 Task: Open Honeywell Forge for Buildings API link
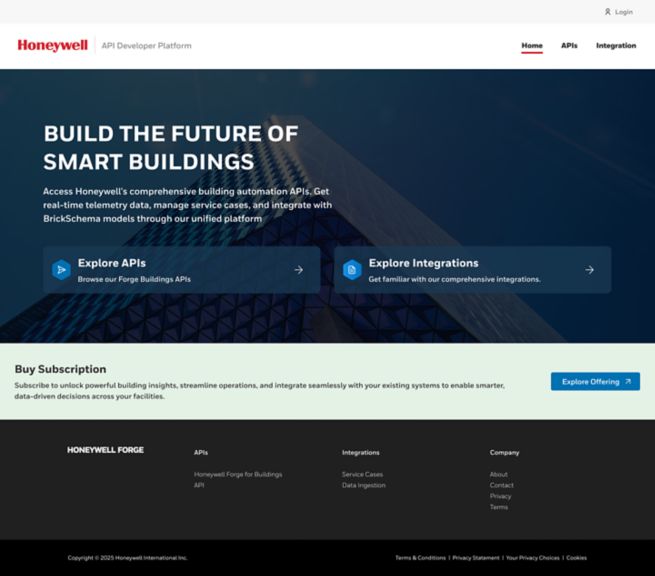(x=238, y=480)
